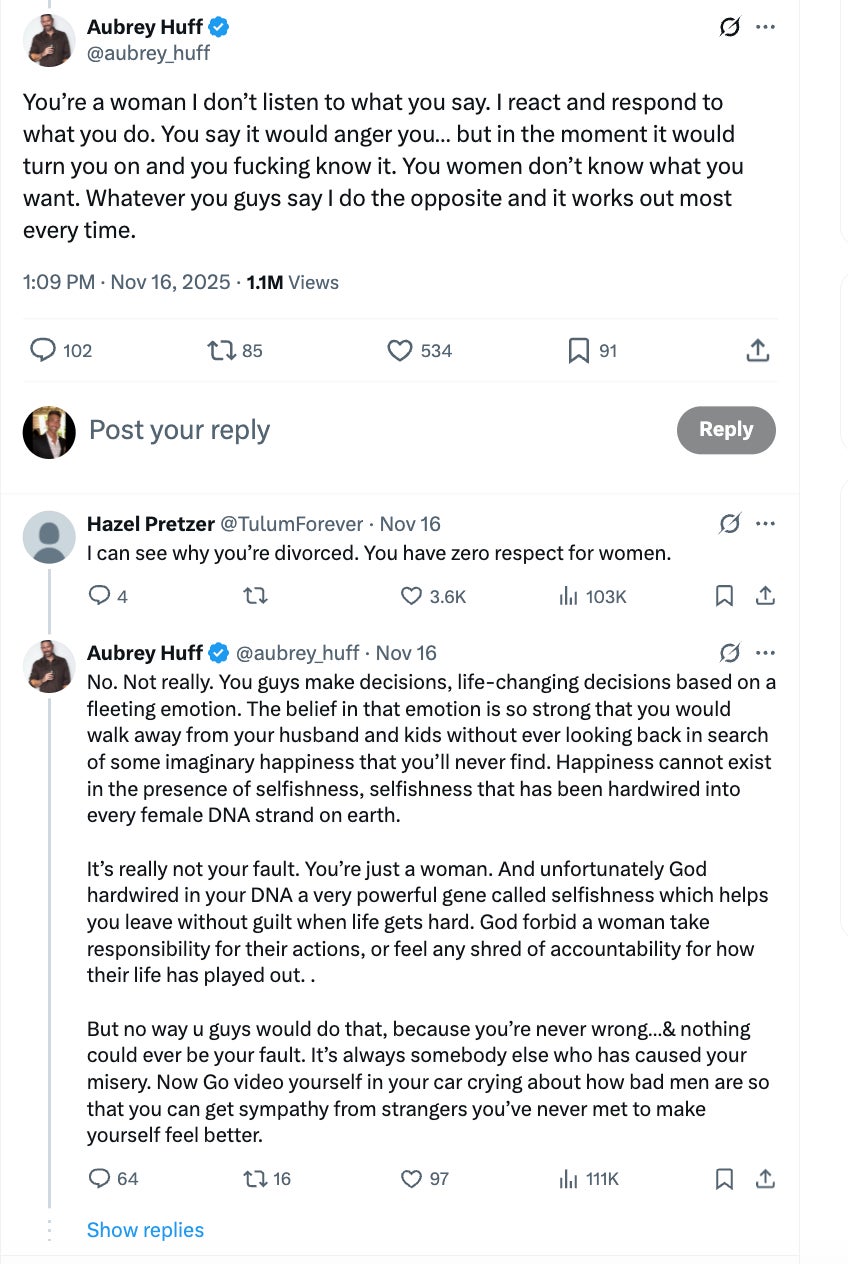This screenshot has width=848, height=1264.
Task: Open Aubrey Huff's avatar at top
Action: coord(49,40)
